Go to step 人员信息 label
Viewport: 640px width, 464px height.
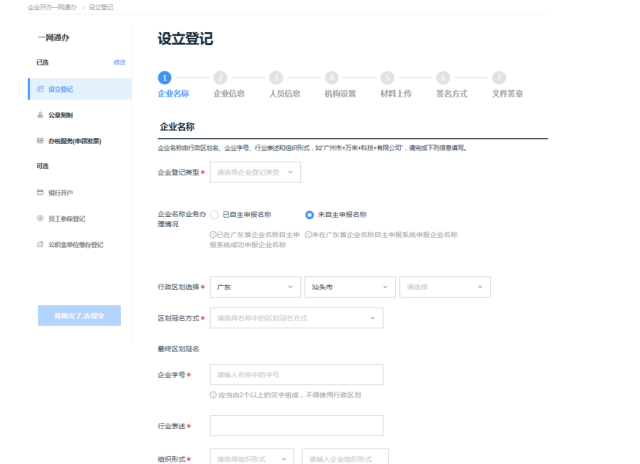[x=285, y=93]
